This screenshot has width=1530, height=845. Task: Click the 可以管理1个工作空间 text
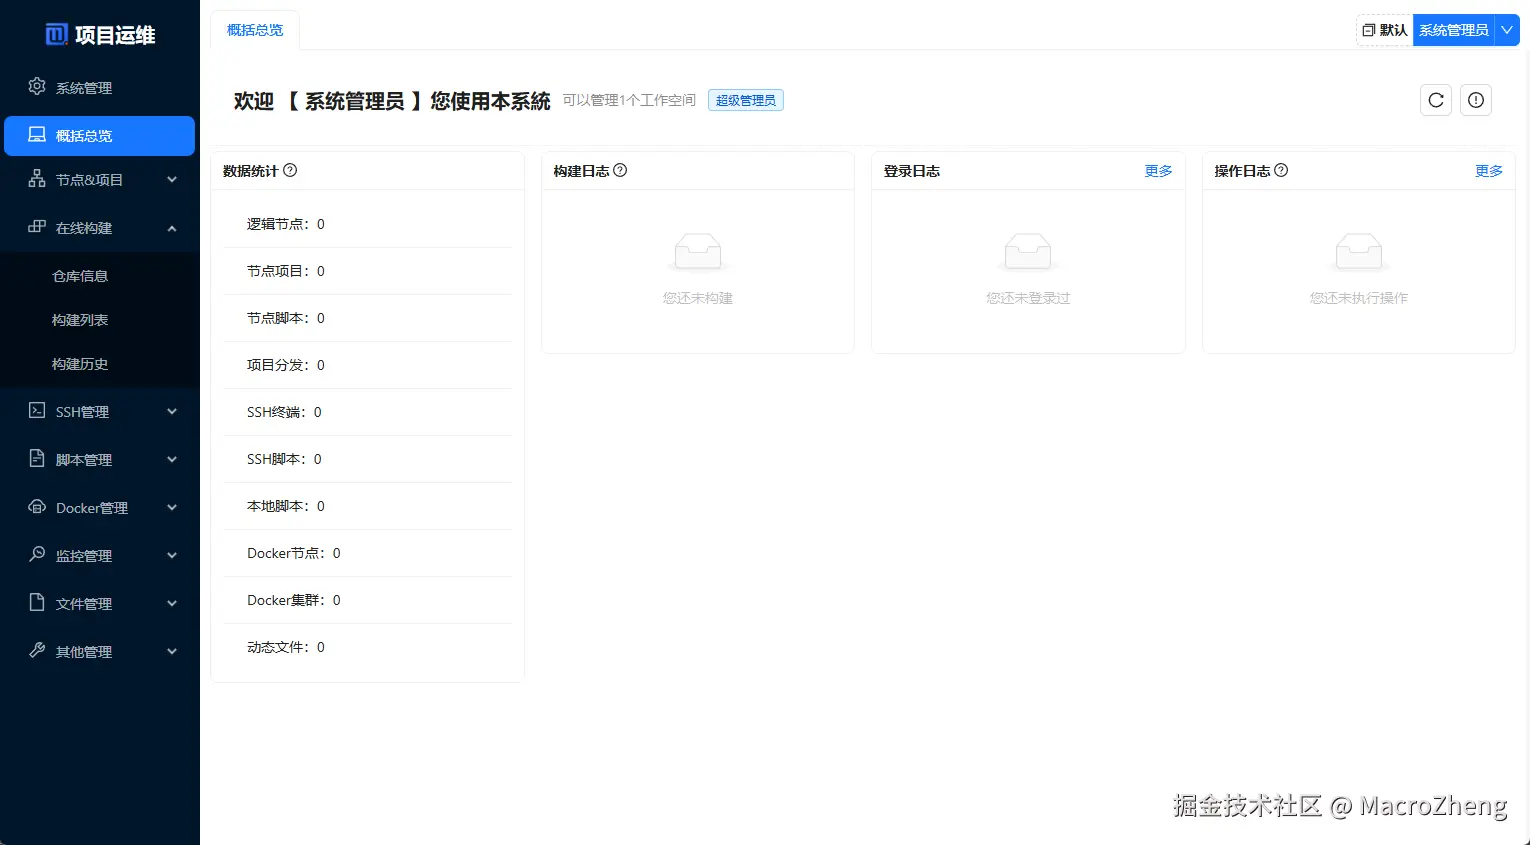click(629, 100)
